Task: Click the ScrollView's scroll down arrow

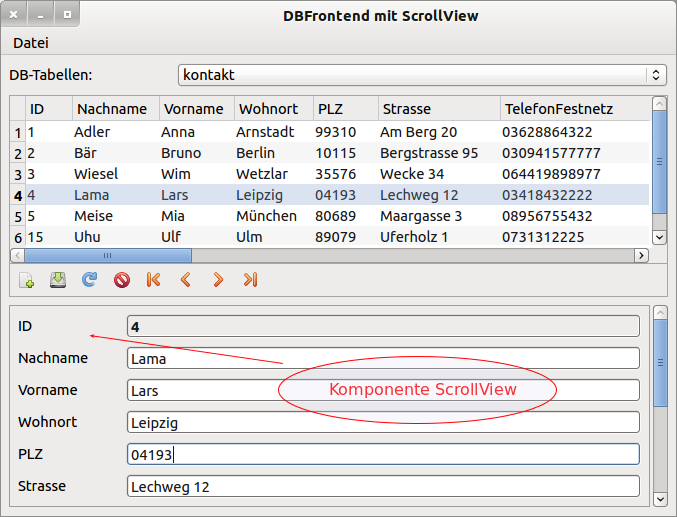Action: (x=659, y=498)
